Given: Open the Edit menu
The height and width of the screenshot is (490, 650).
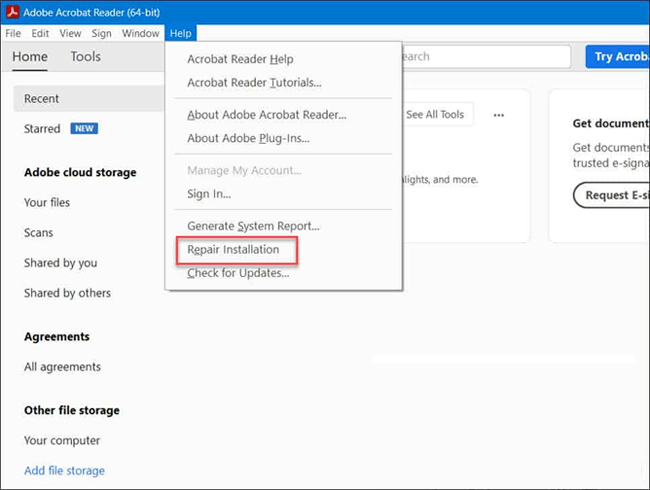Looking at the screenshot, I should pyautogui.click(x=40, y=33).
